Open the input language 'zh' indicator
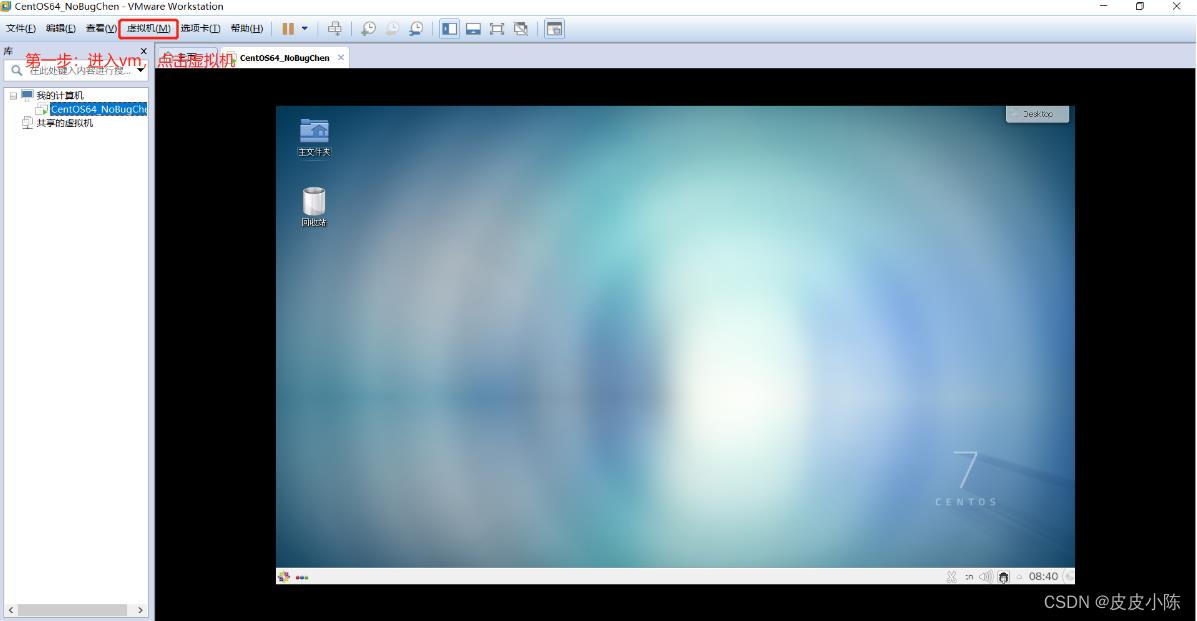This screenshot has height=621, width=1197. [x=969, y=577]
